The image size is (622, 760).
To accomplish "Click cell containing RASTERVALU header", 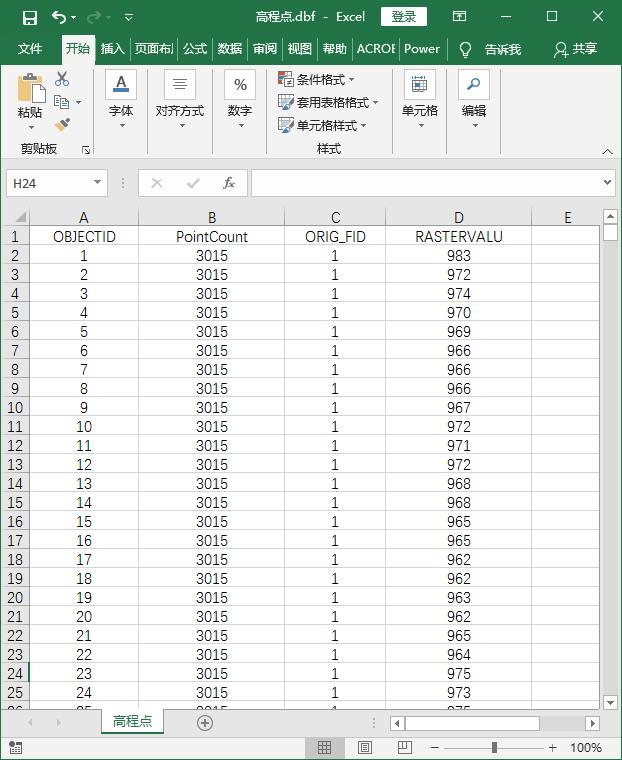I will point(459,237).
